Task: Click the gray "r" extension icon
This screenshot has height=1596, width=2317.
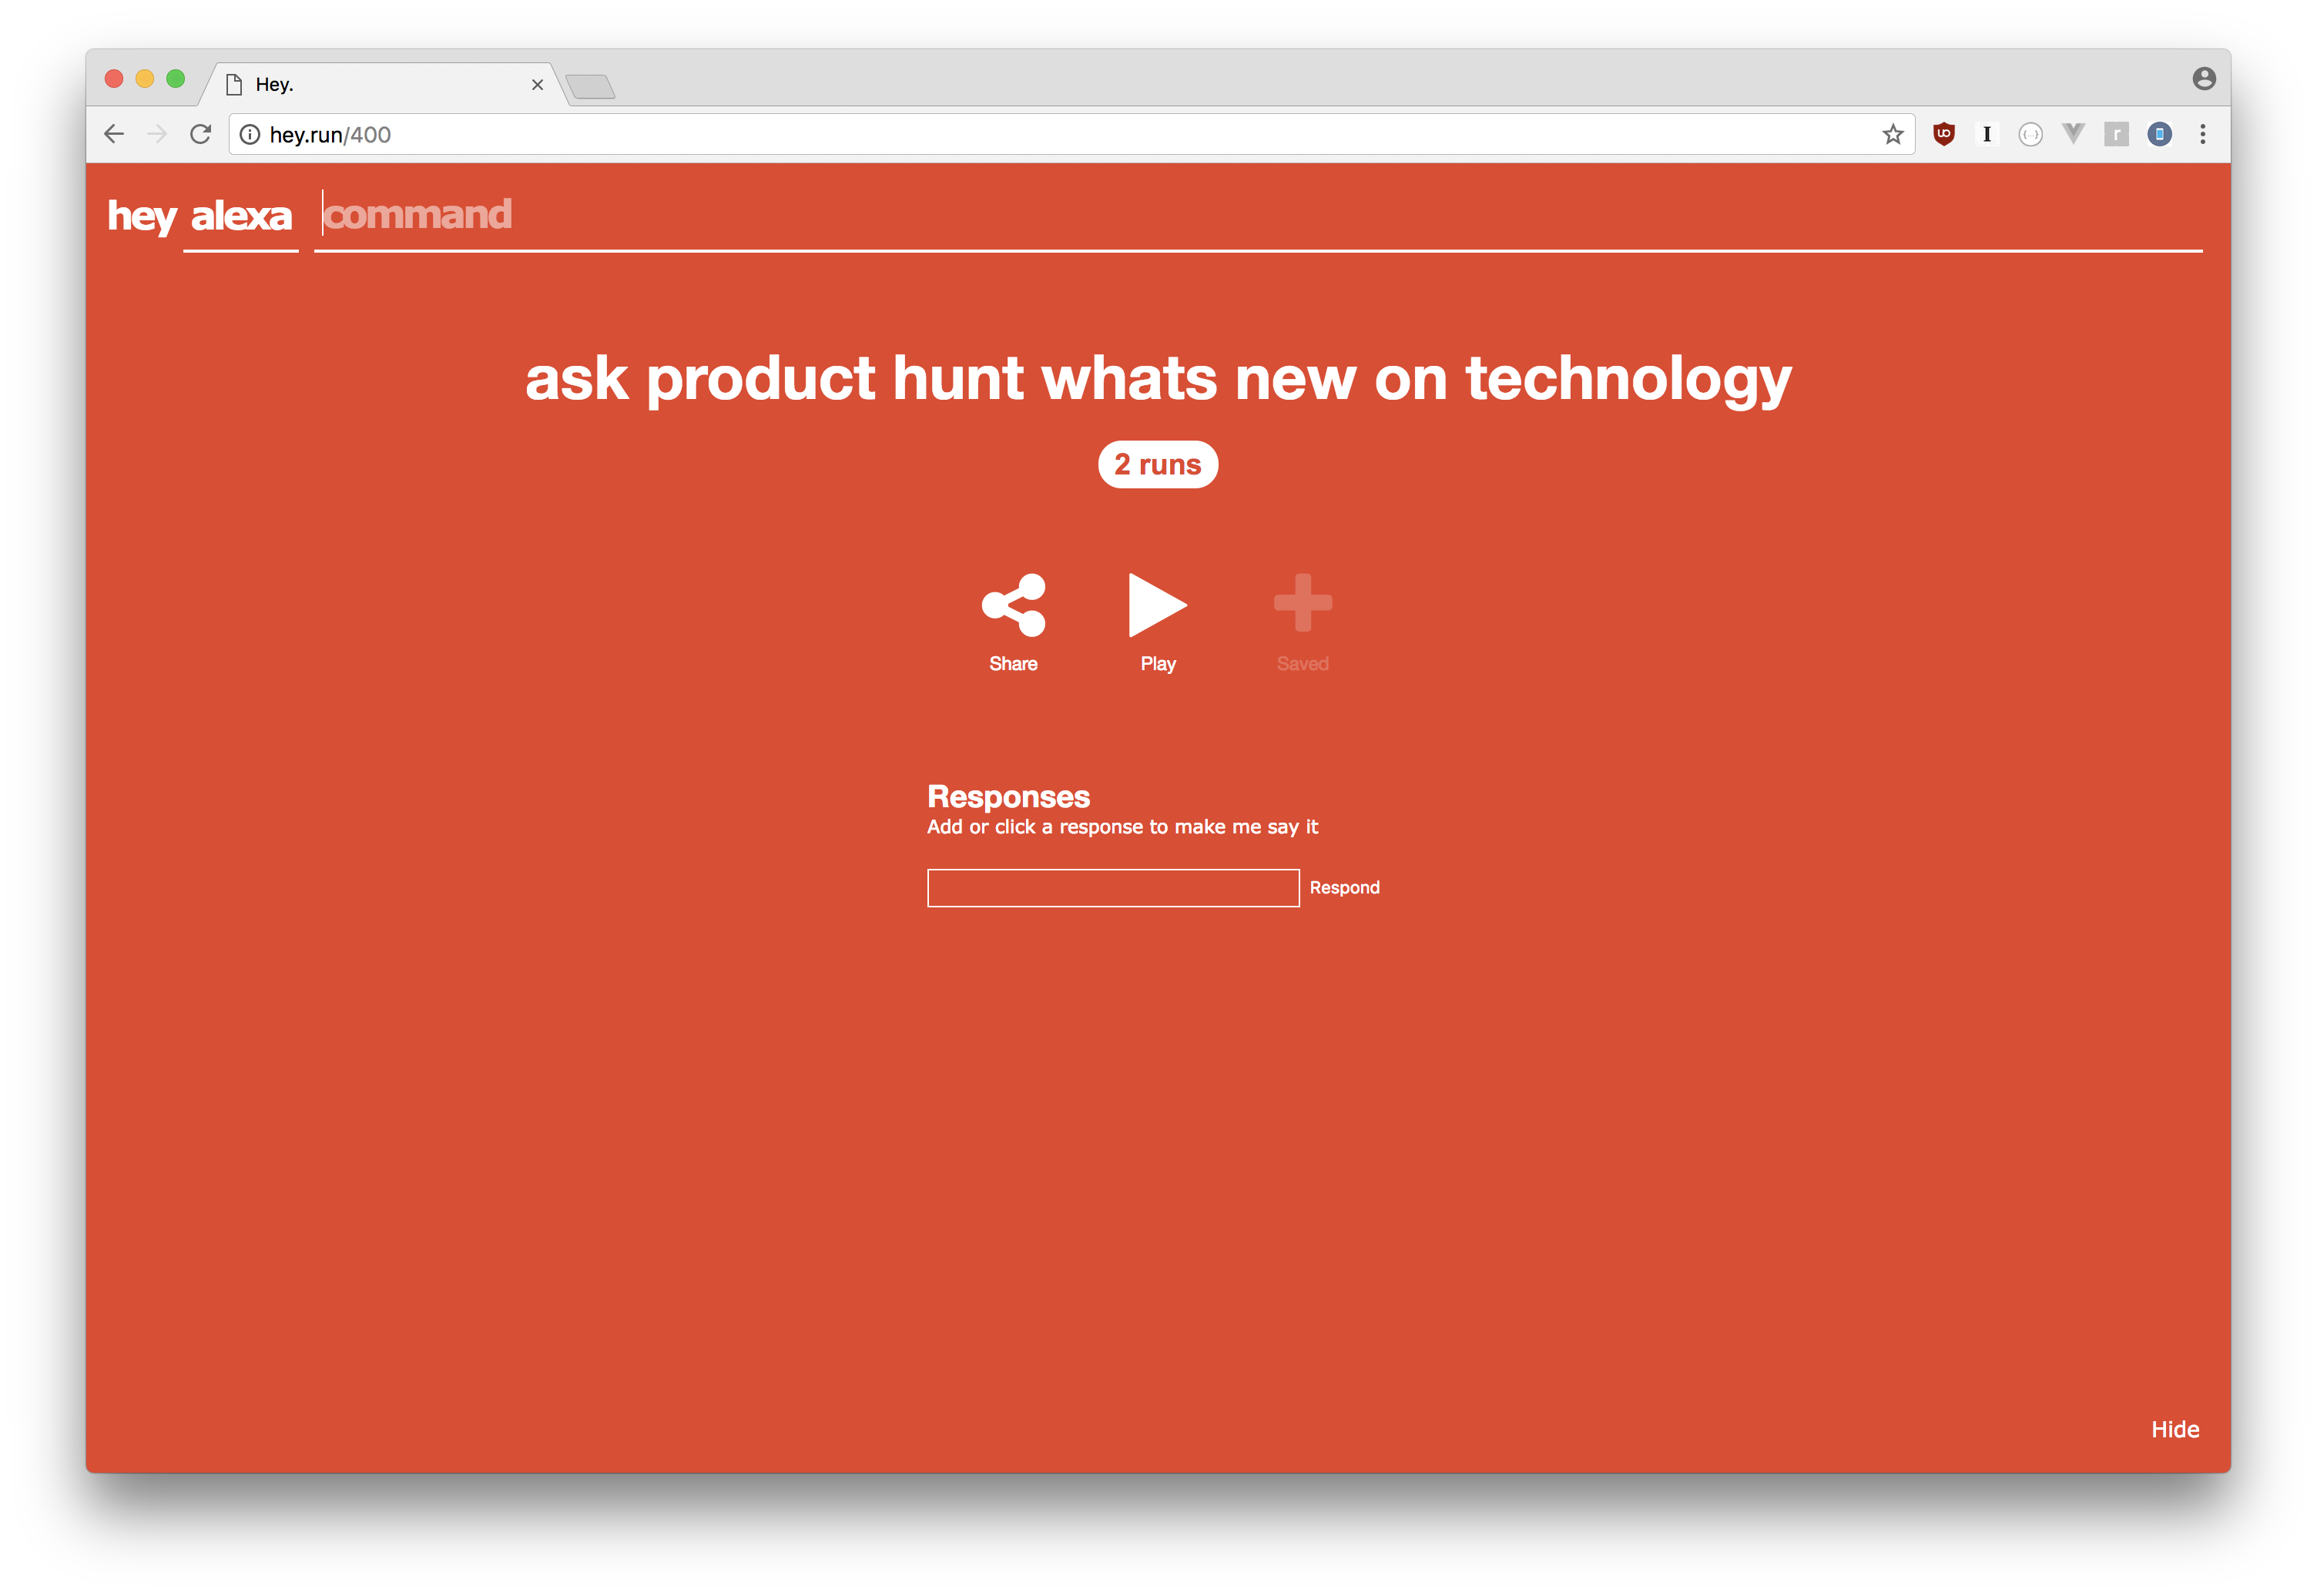Action: [x=2116, y=134]
